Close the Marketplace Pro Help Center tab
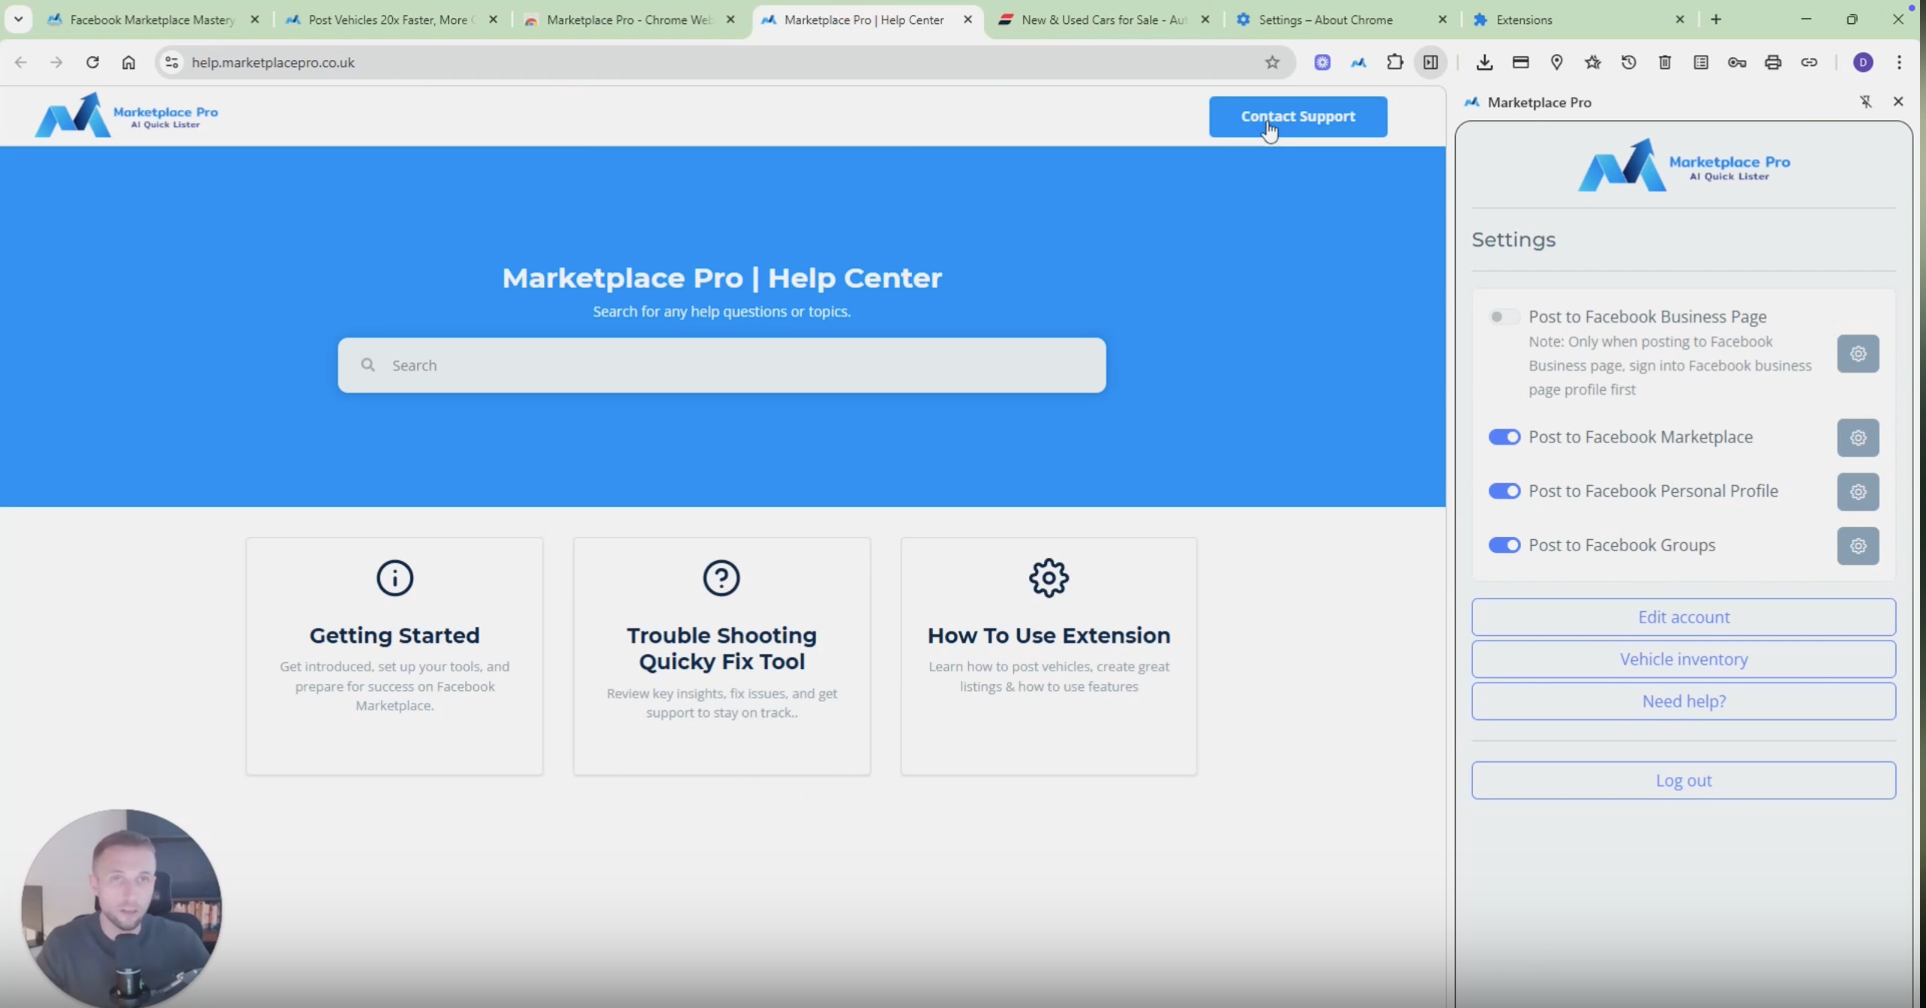This screenshot has width=1926, height=1008. (x=967, y=19)
